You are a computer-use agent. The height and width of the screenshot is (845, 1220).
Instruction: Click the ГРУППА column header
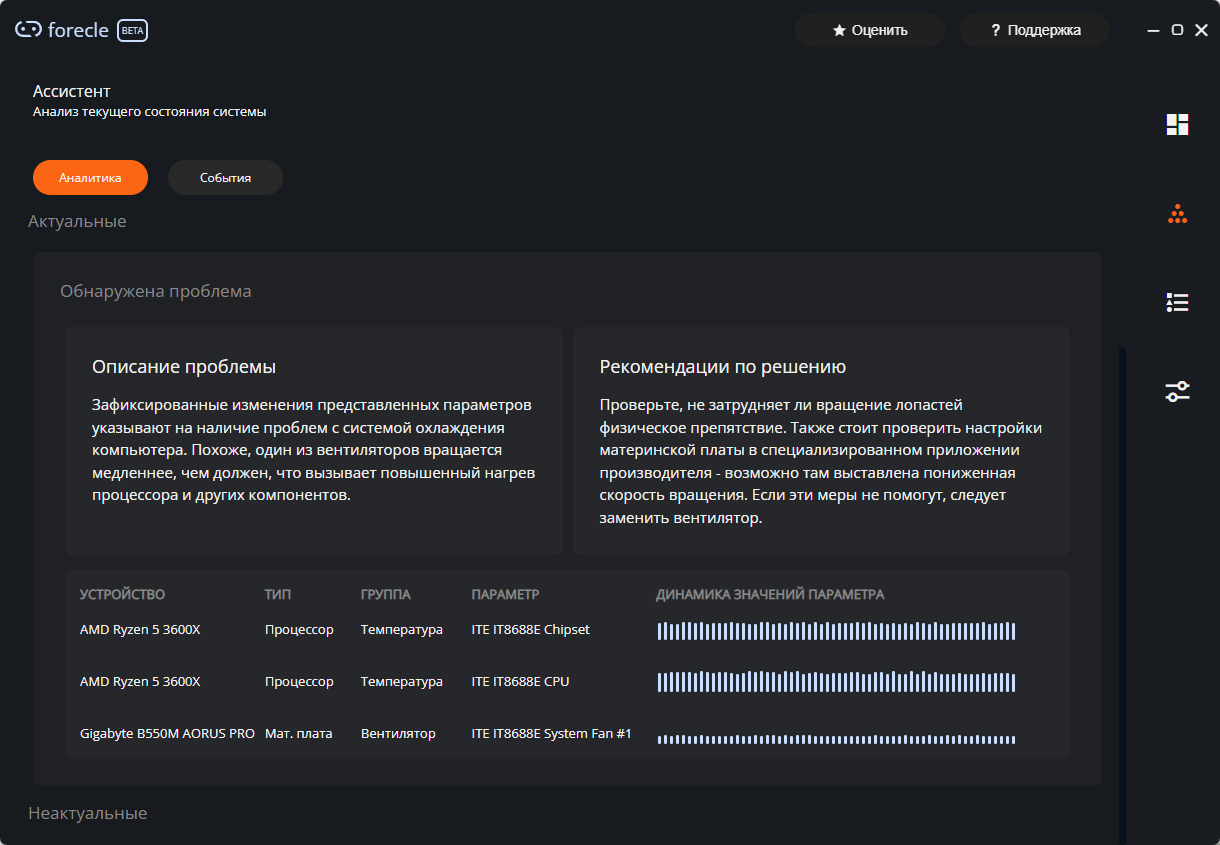(x=386, y=595)
